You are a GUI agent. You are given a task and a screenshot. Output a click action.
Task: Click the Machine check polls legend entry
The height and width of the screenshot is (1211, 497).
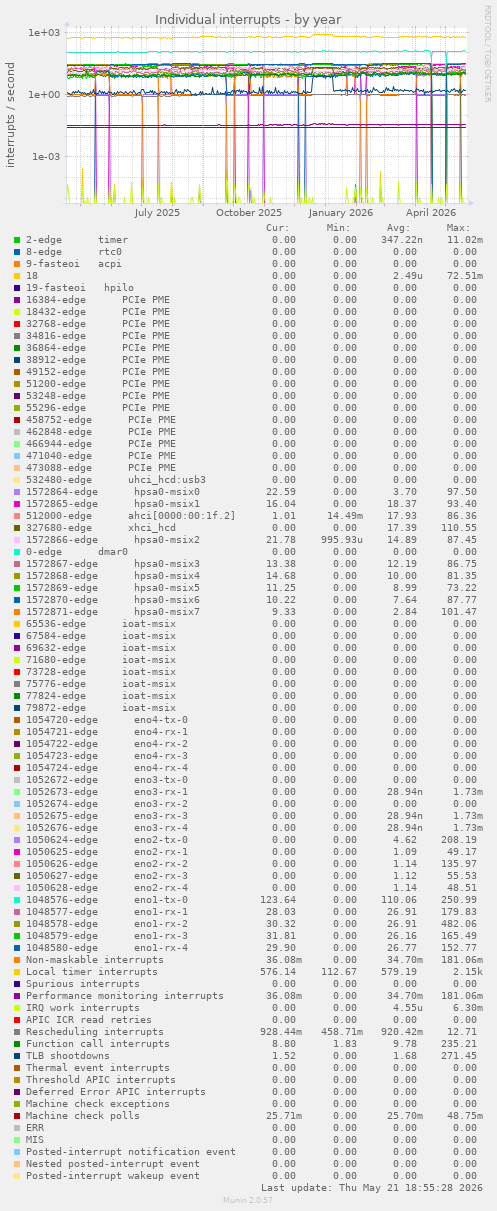pos(83,1116)
